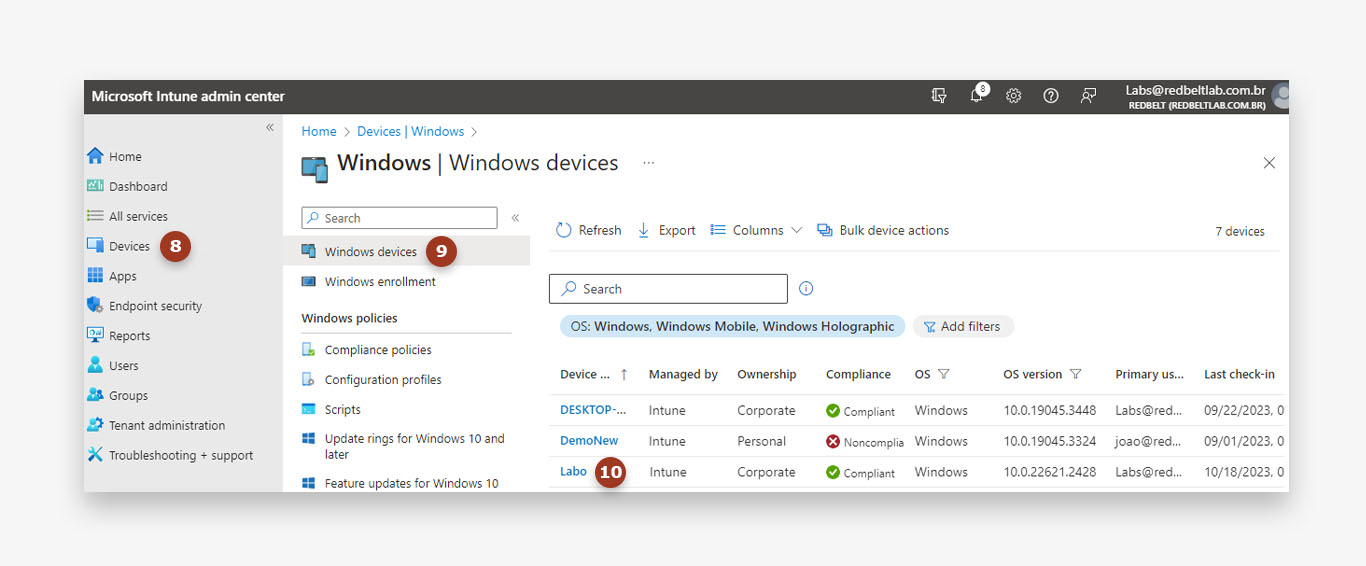Open the Labo device link
This screenshot has height=566, width=1366.
pos(573,472)
